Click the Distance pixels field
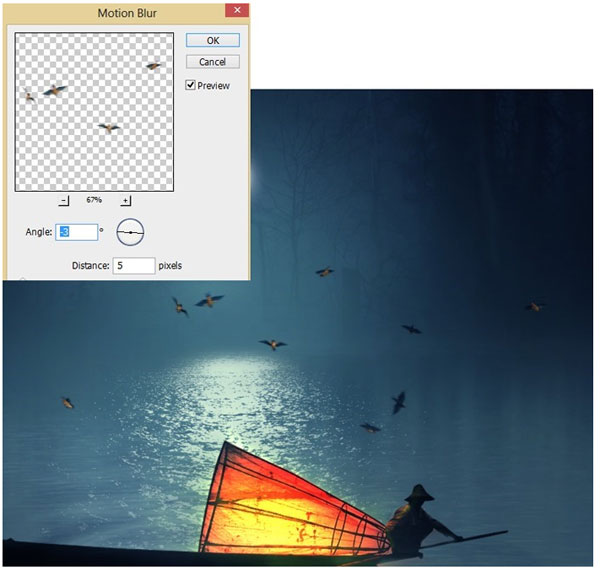The image size is (600, 570). click(x=134, y=265)
